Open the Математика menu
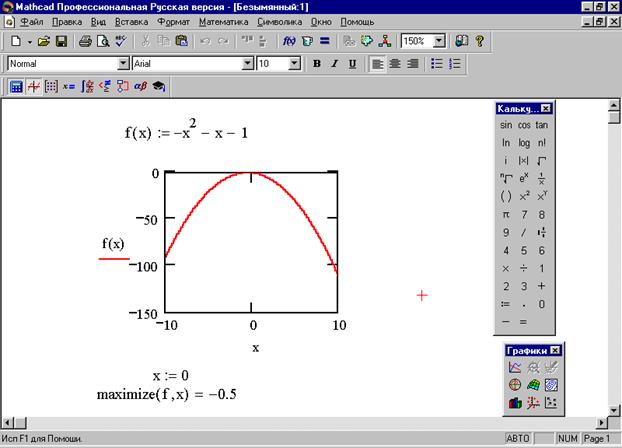The width and height of the screenshot is (622, 448). 223,22
